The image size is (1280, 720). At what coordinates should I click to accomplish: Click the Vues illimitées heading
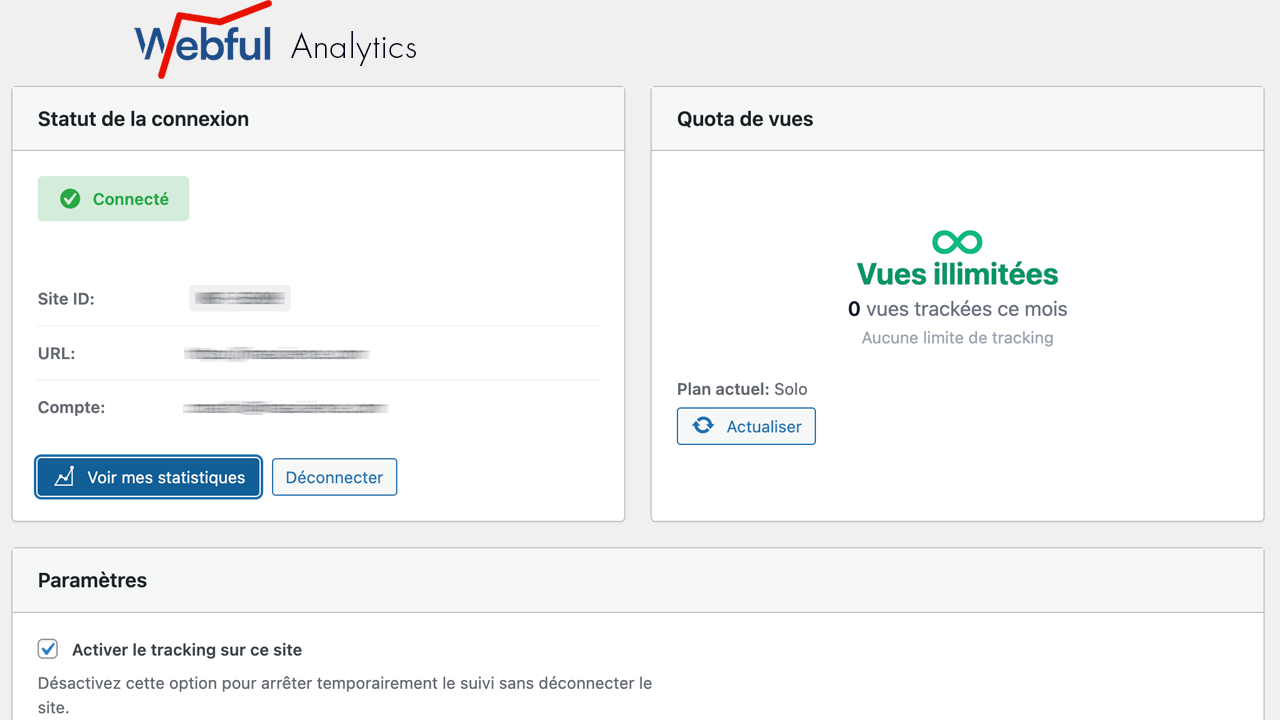click(x=957, y=274)
